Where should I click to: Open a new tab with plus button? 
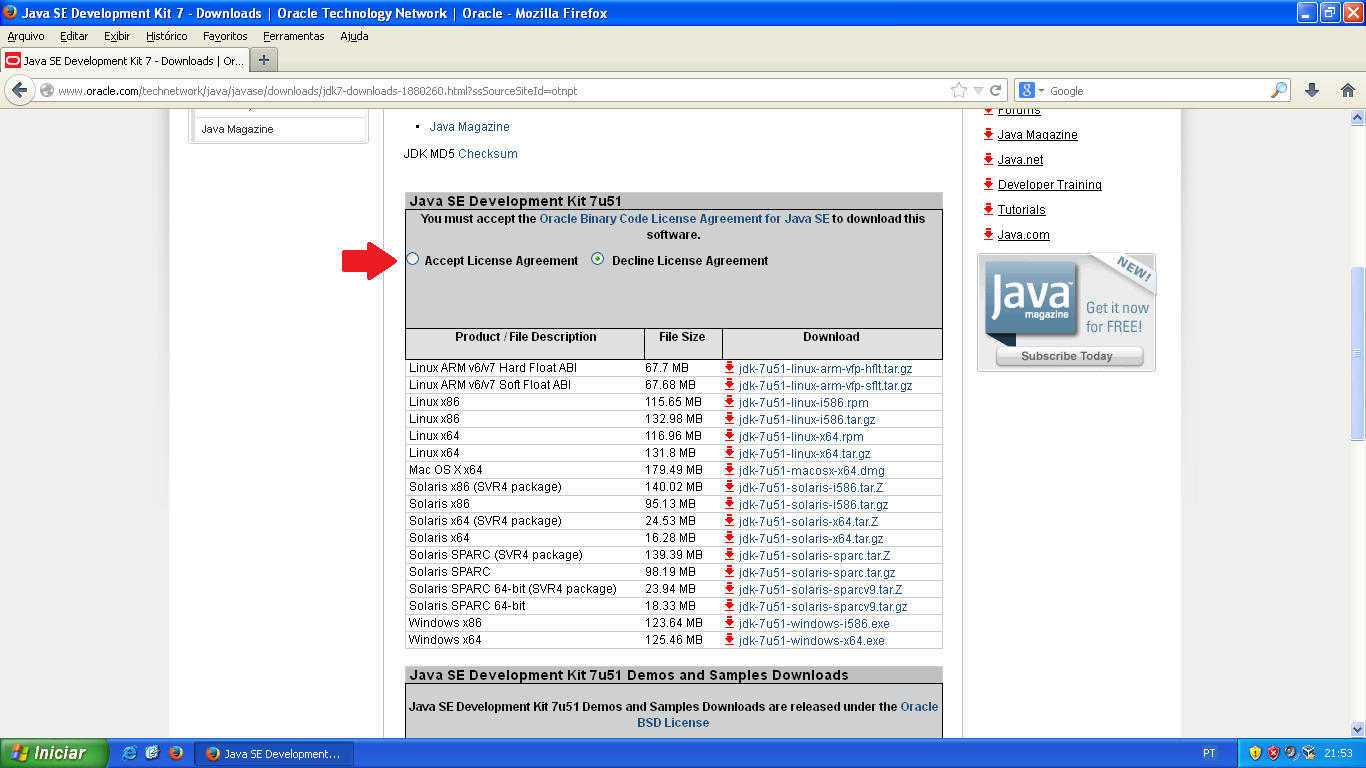coord(263,60)
